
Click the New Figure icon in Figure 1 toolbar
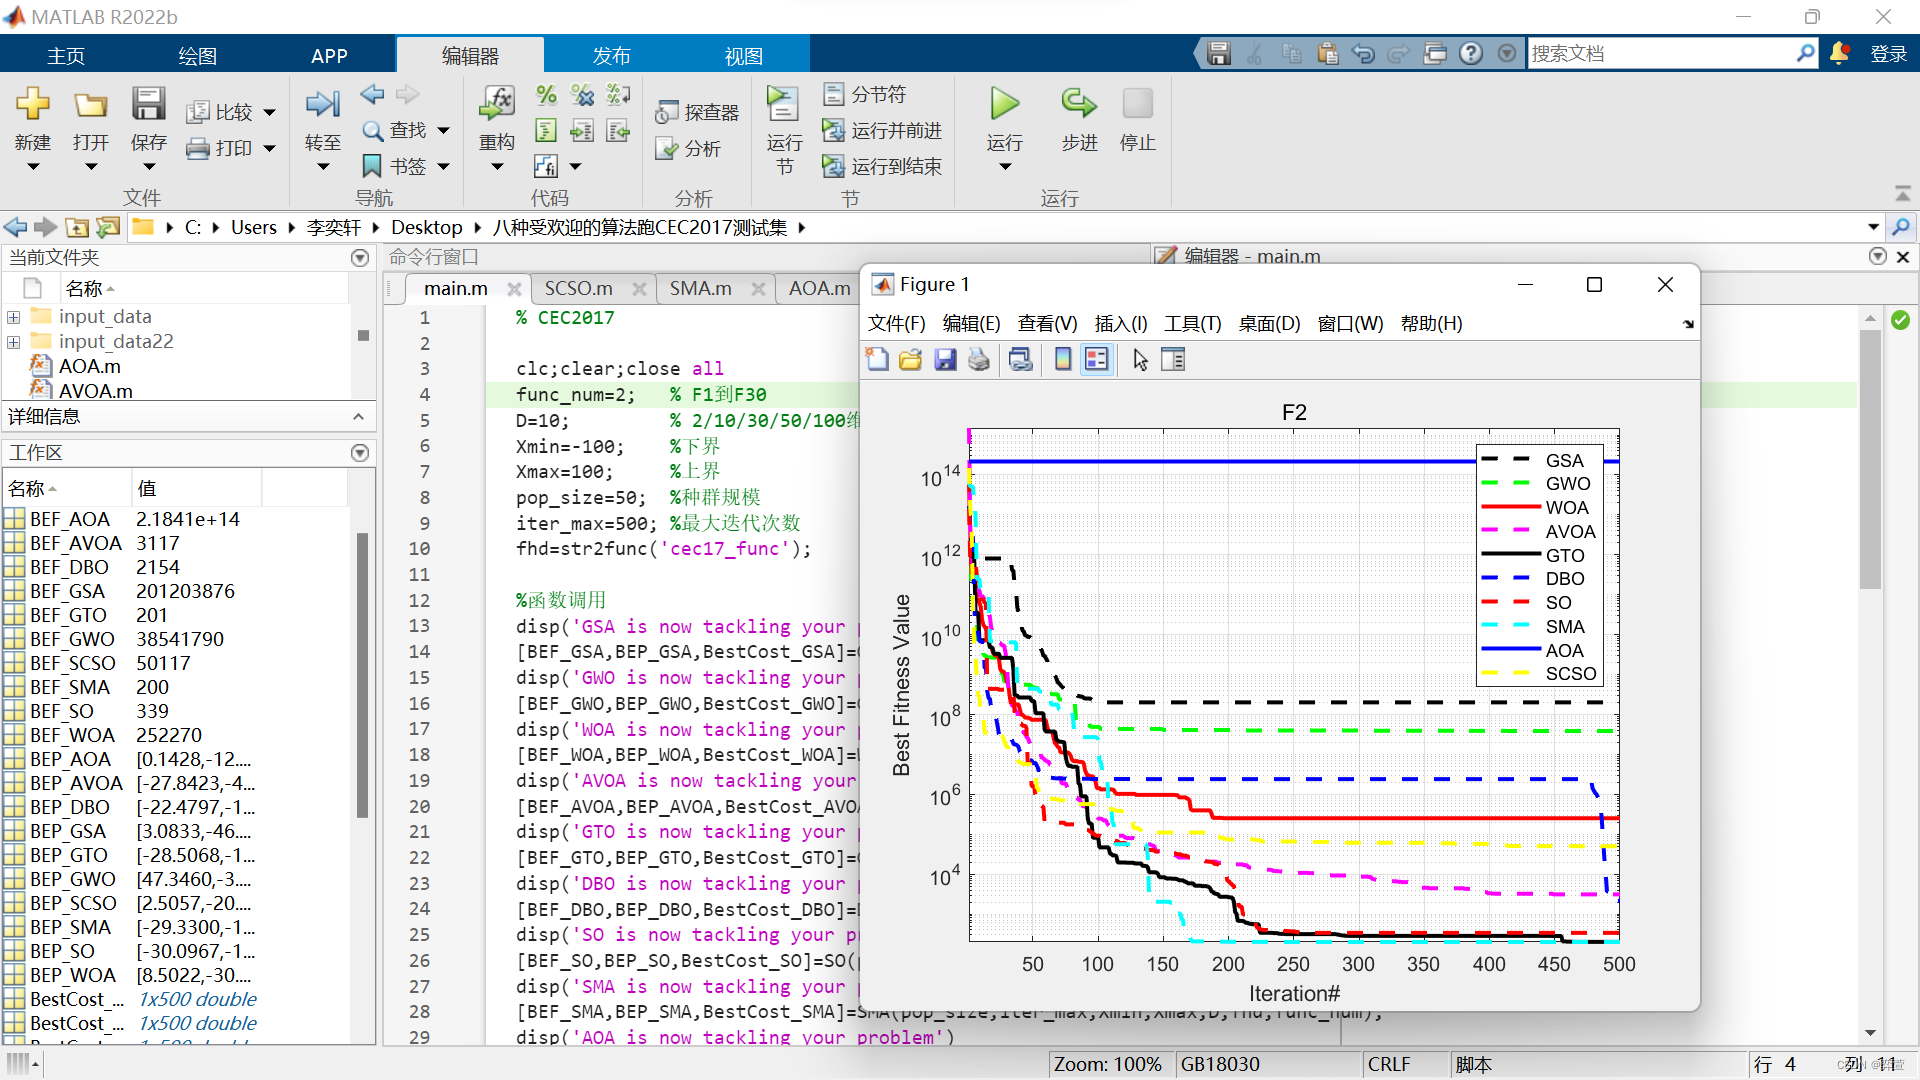(877, 359)
